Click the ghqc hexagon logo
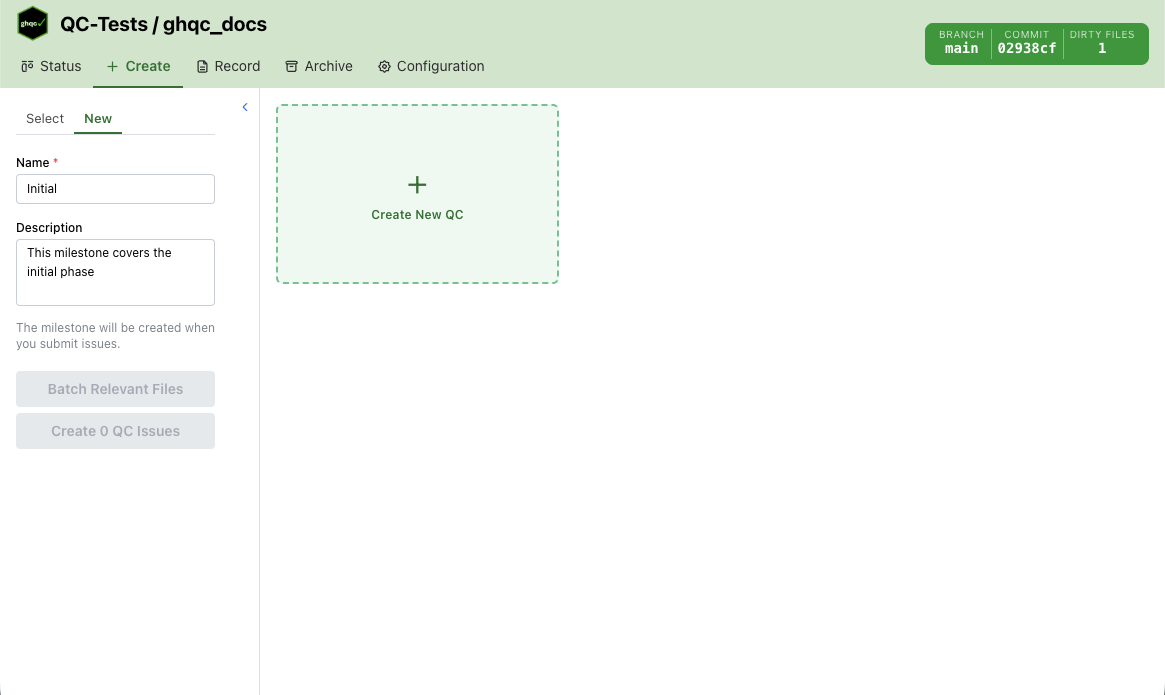This screenshot has height=695, width=1165. 33,23
